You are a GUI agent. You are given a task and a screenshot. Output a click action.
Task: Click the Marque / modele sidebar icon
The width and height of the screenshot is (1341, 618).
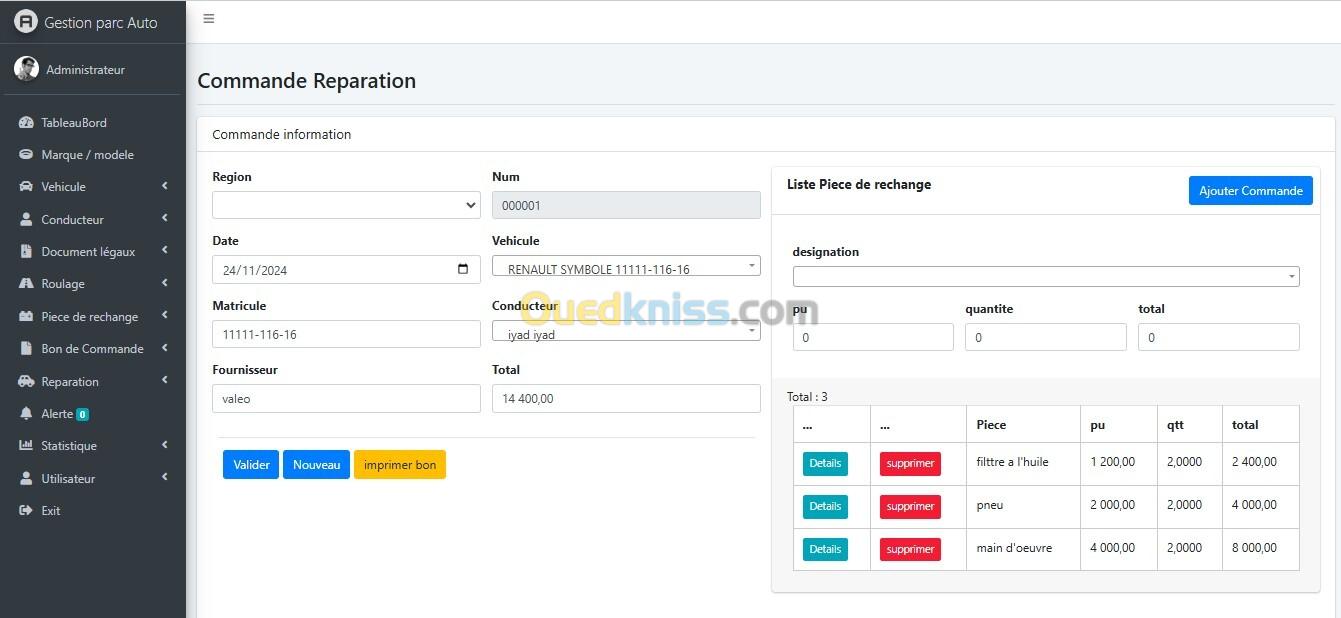pyautogui.click(x=26, y=155)
